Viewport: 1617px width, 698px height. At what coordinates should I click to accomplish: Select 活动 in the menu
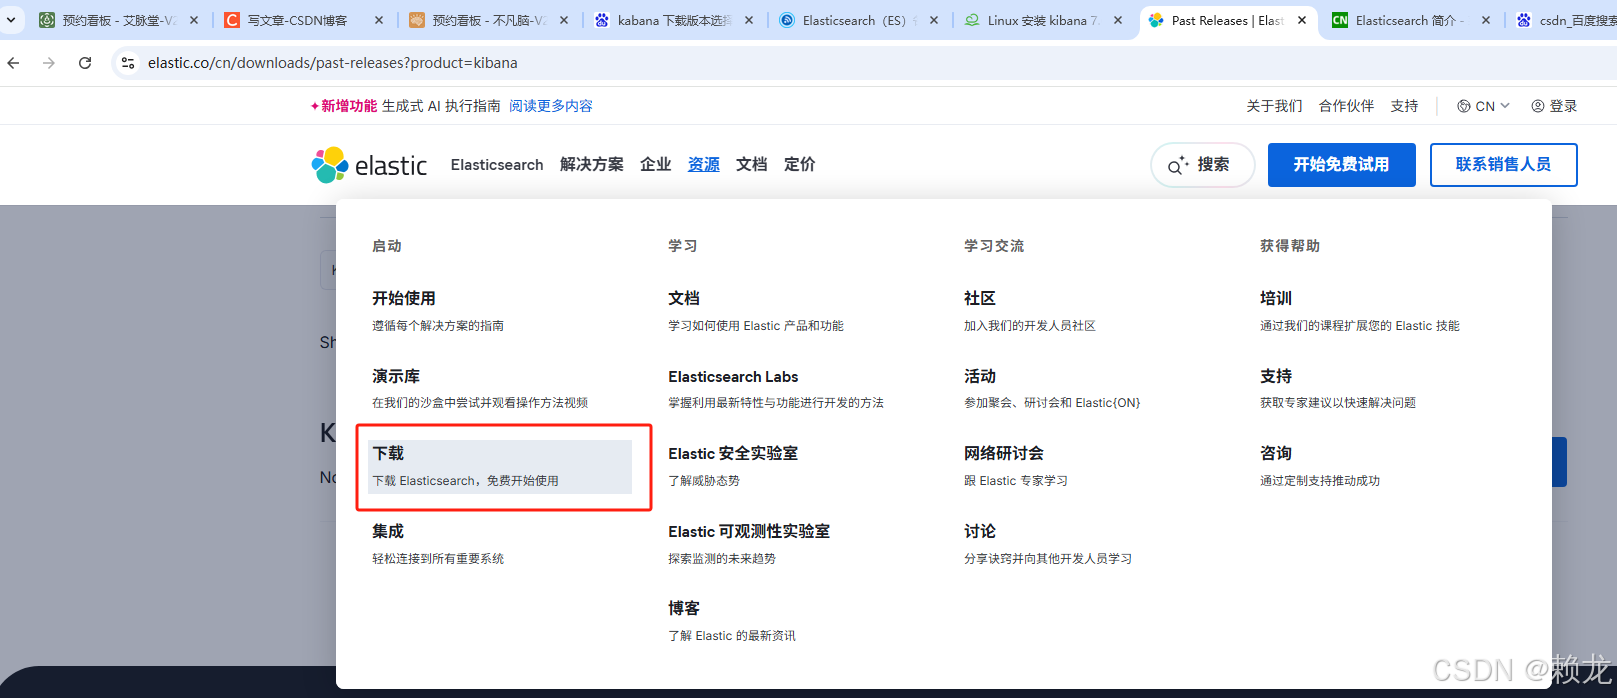(980, 376)
